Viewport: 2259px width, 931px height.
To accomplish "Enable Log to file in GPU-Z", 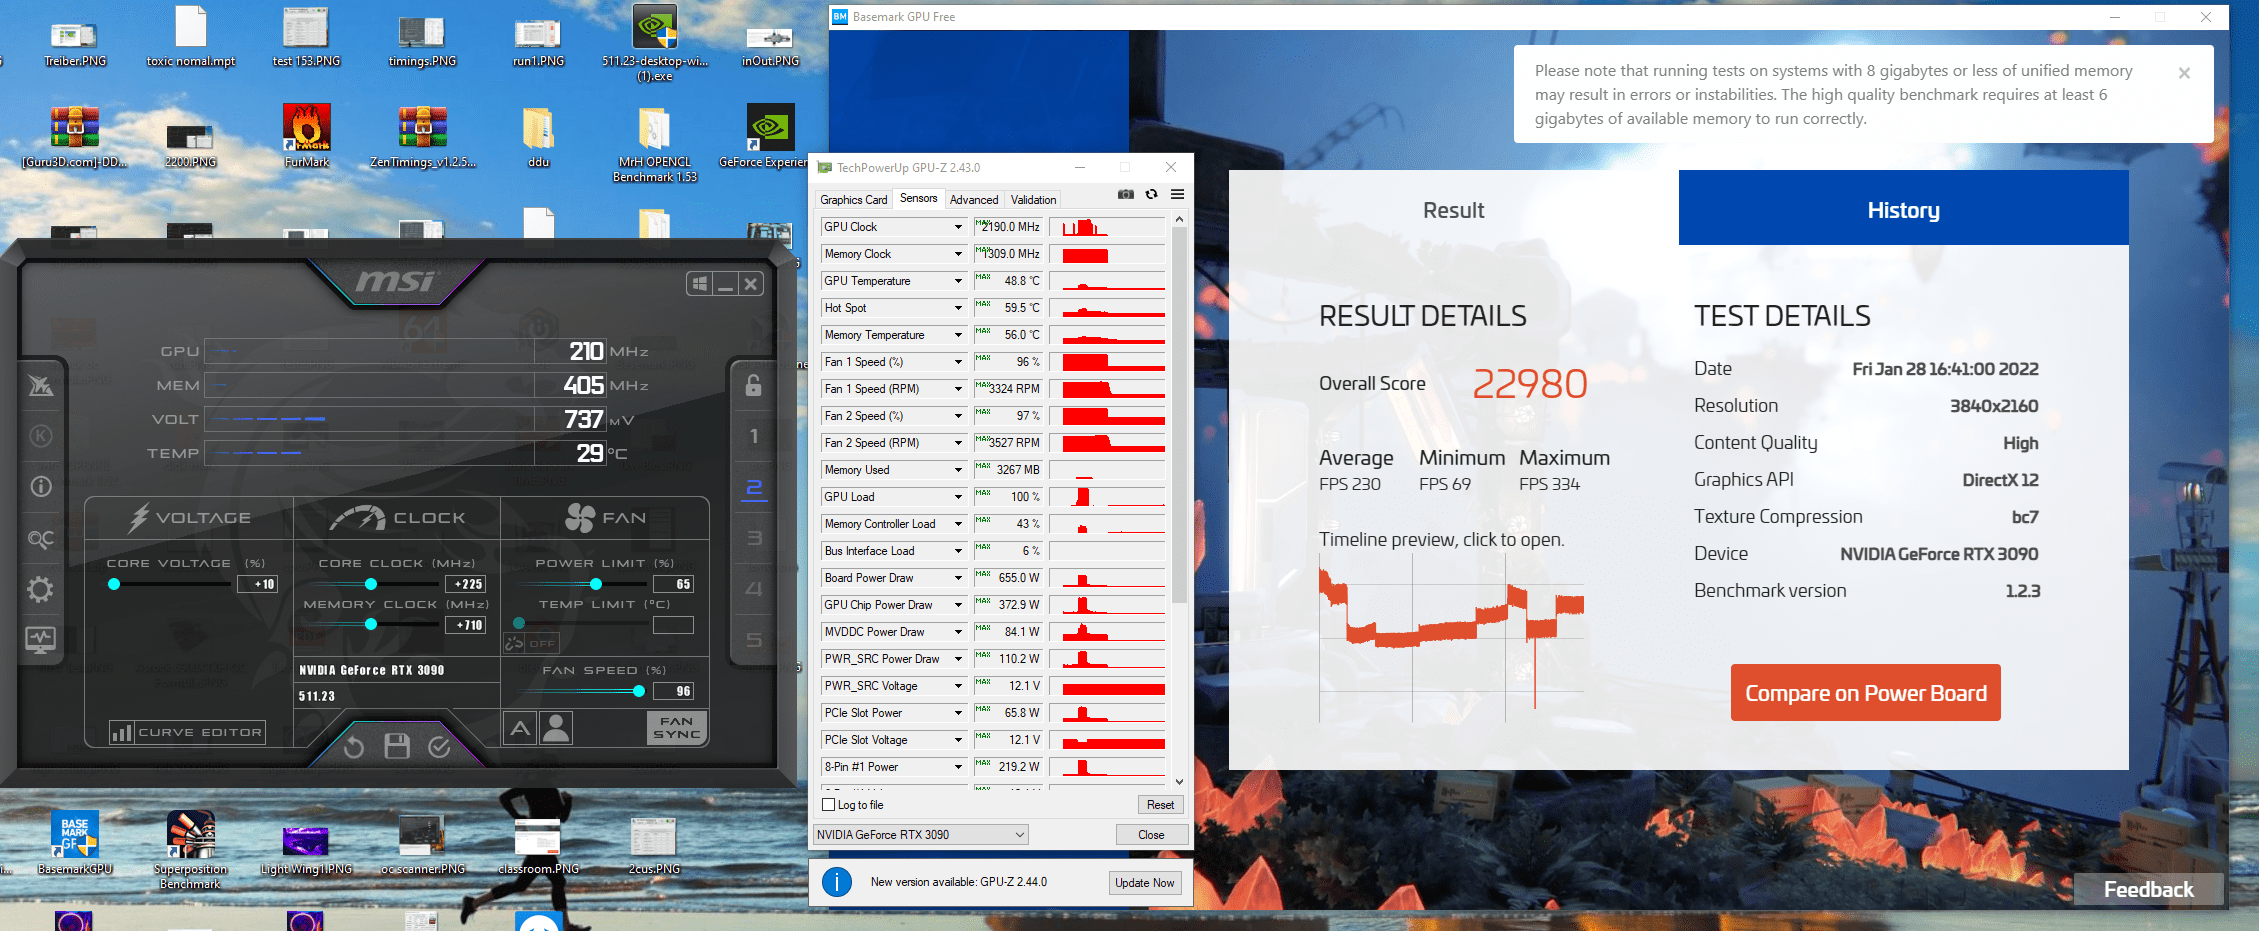I will [x=828, y=805].
